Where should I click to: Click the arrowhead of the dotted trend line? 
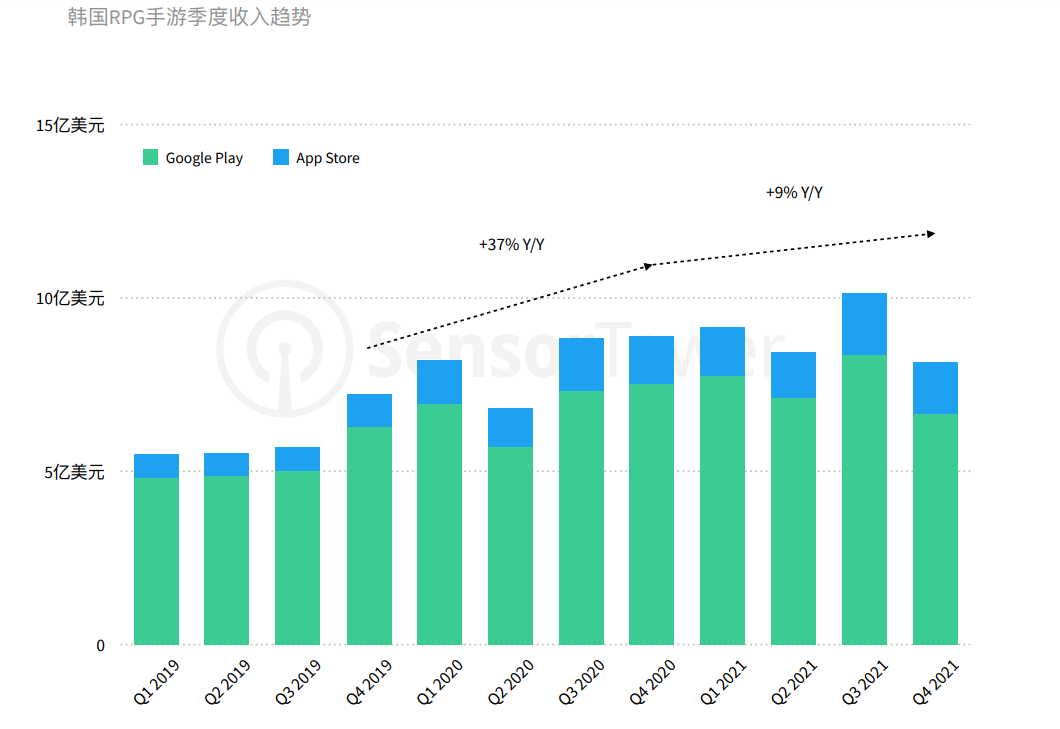(x=930, y=232)
